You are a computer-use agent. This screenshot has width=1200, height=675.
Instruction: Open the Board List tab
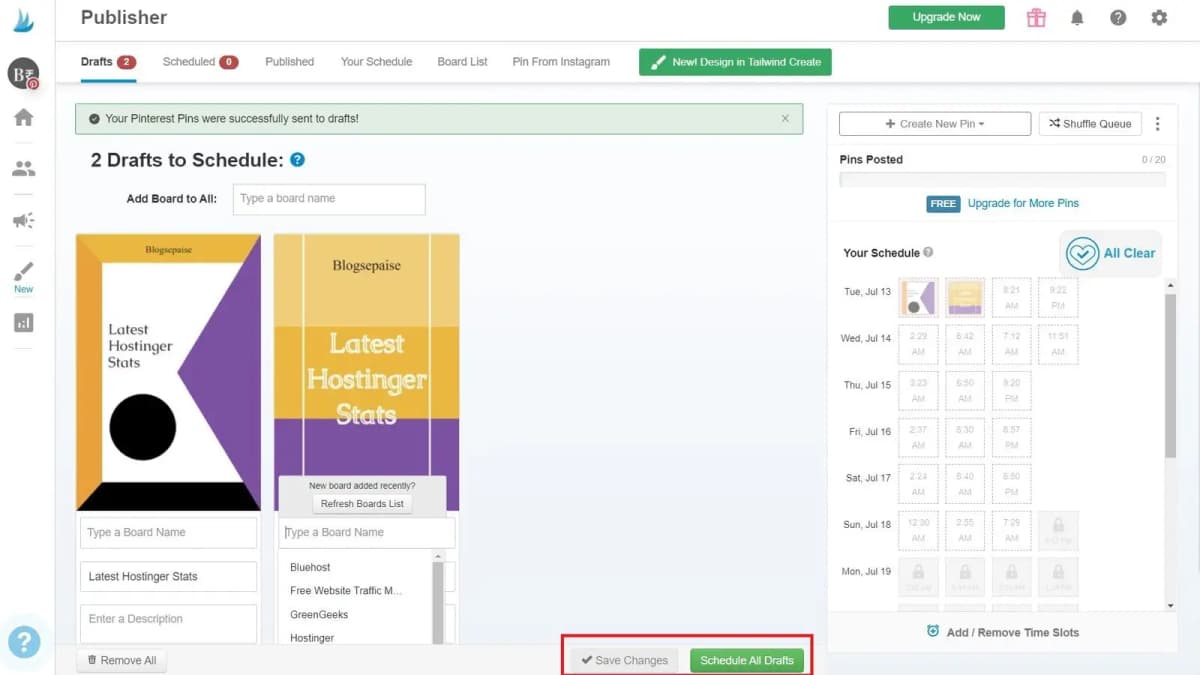point(462,62)
